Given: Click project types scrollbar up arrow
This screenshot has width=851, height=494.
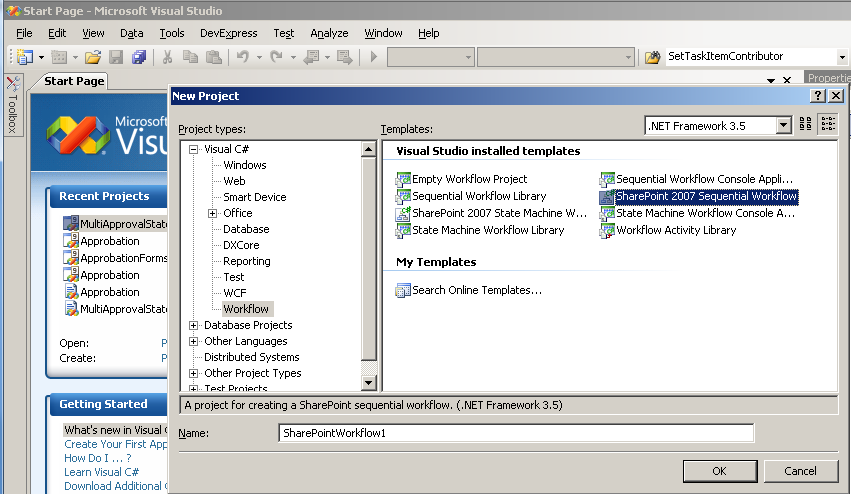Looking at the screenshot, I should (x=369, y=149).
